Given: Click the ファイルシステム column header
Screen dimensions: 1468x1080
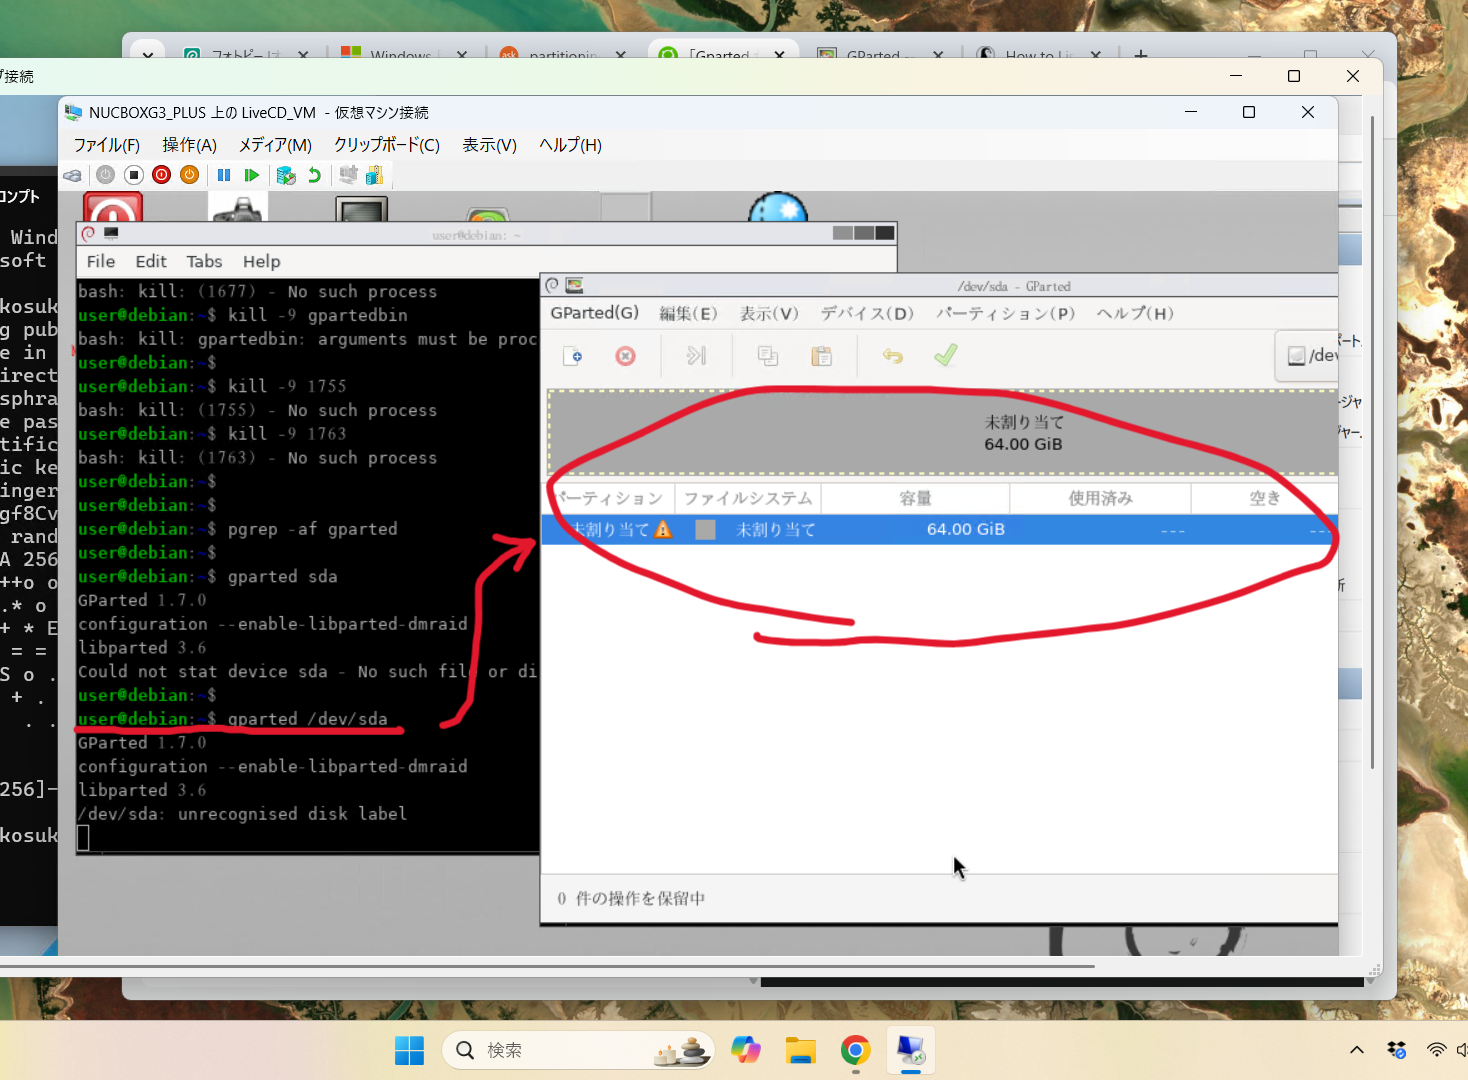Looking at the screenshot, I should coord(748,498).
